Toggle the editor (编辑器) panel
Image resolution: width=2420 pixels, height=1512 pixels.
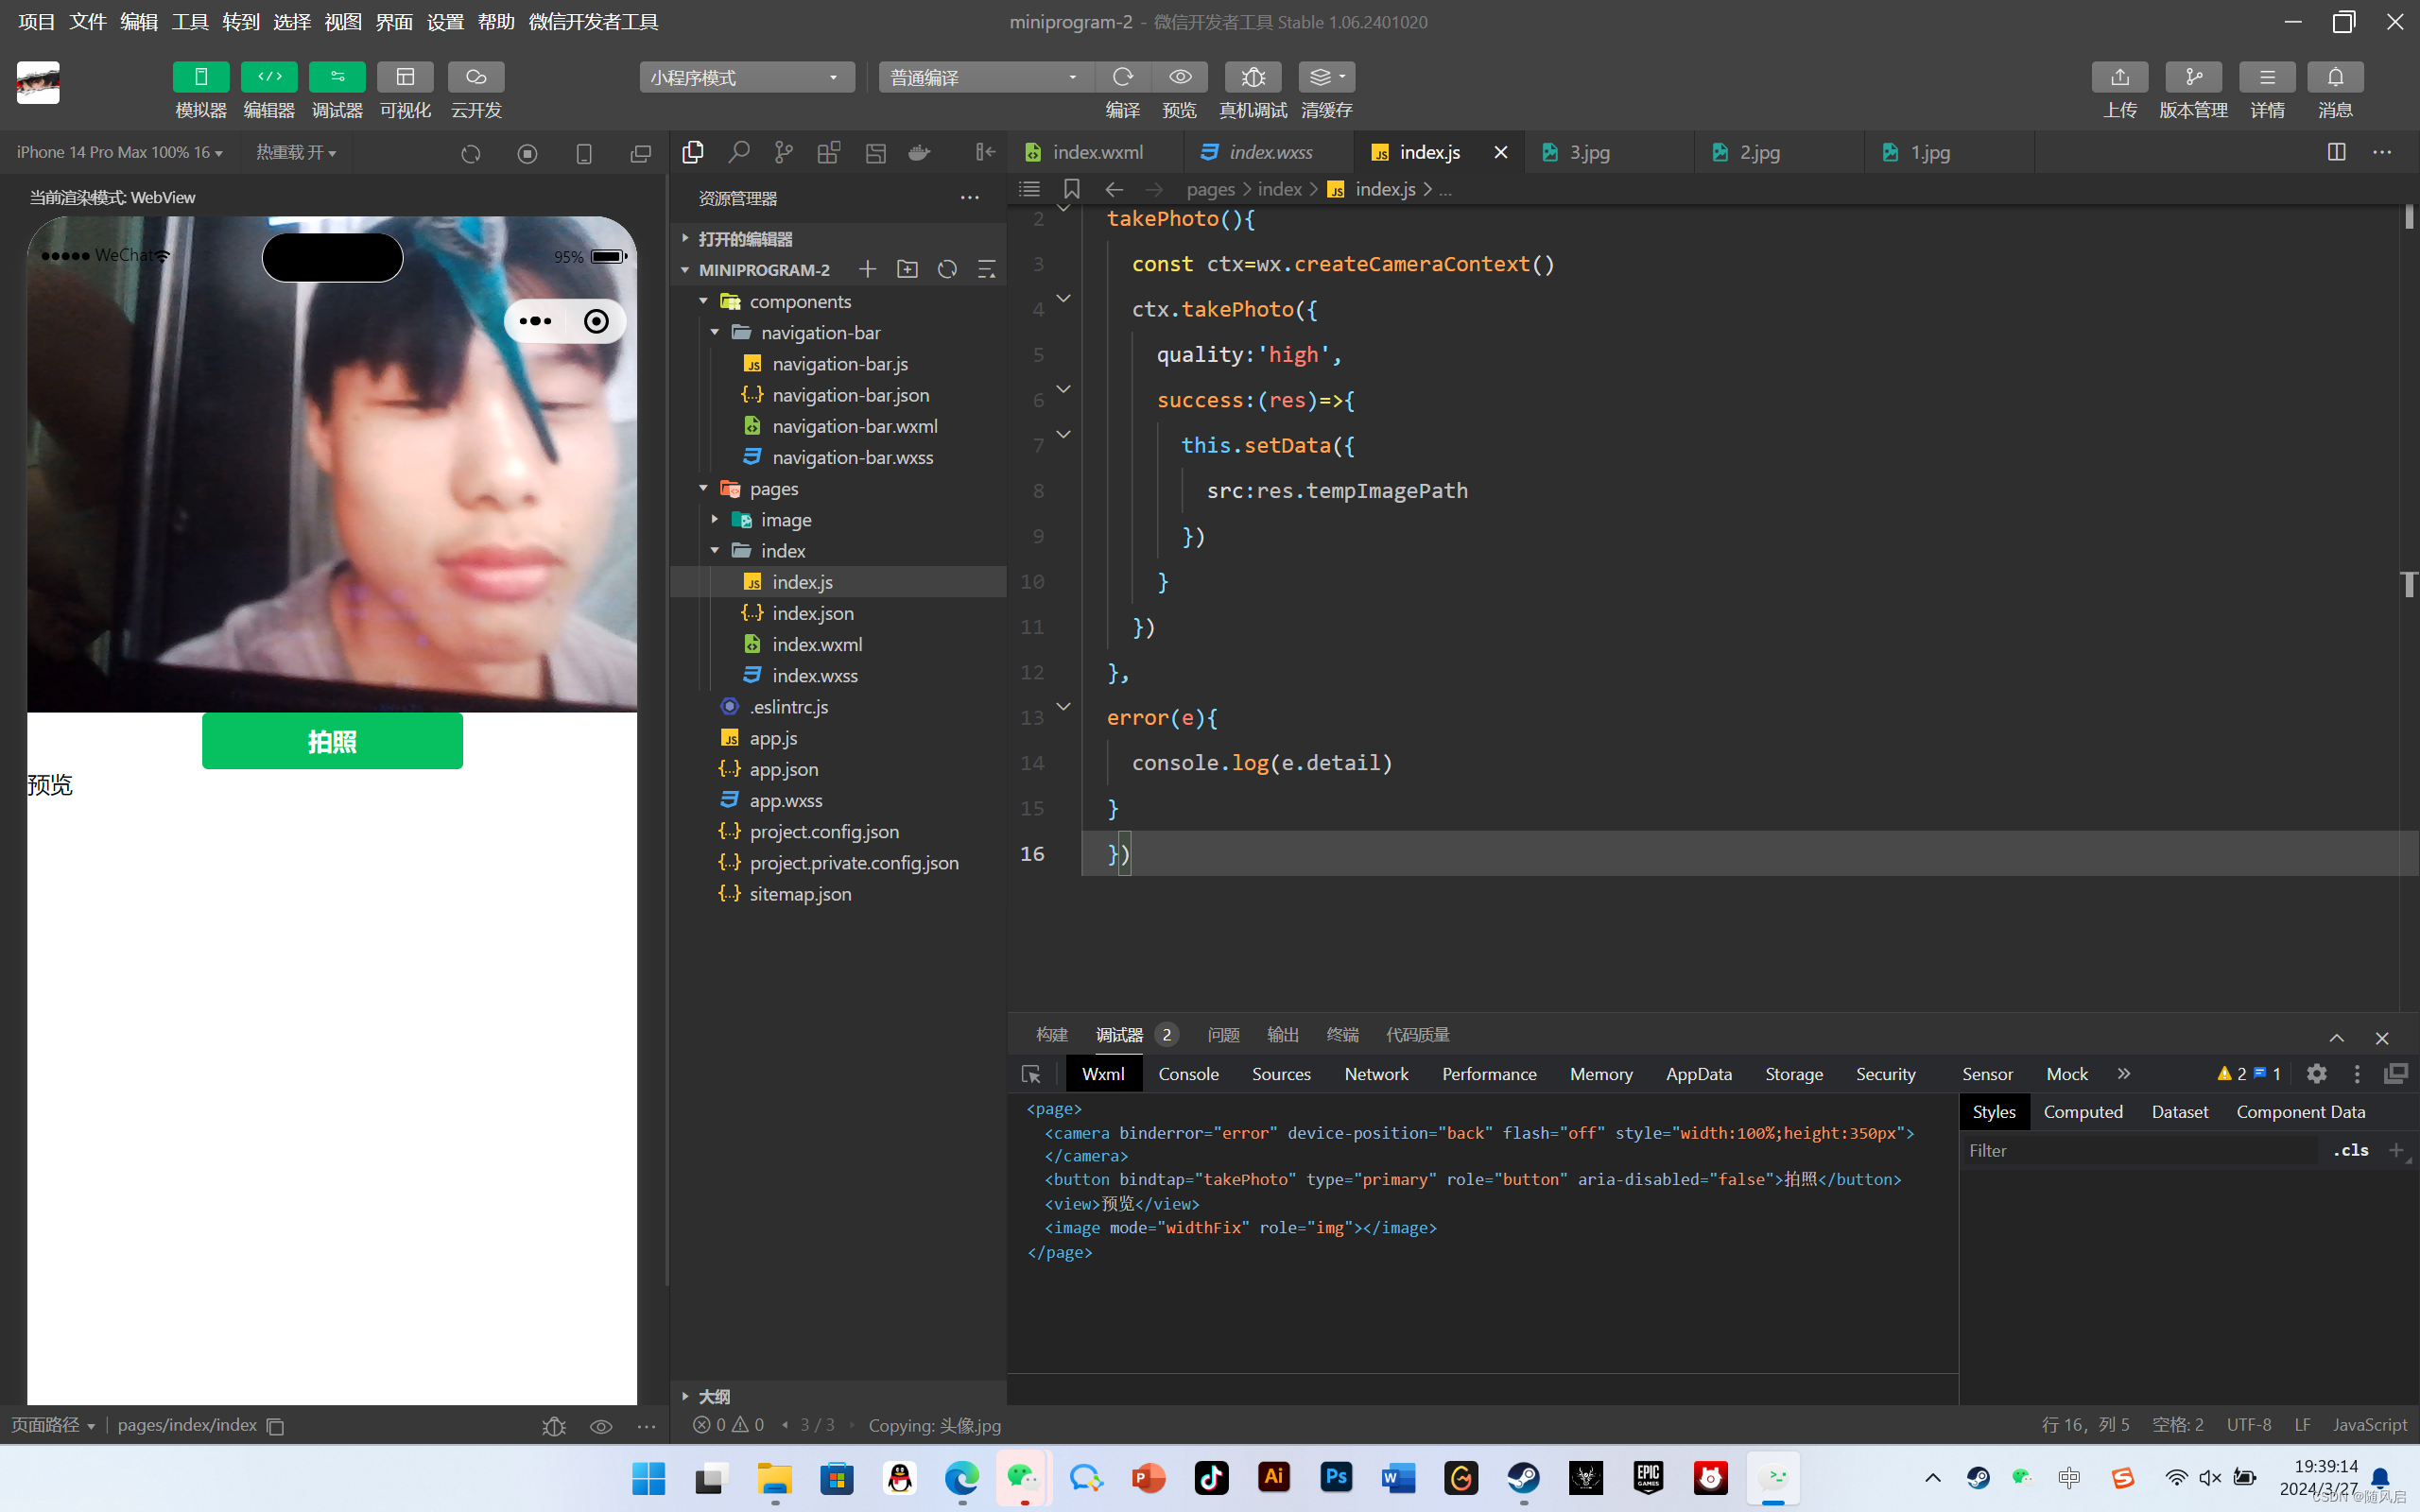269,77
